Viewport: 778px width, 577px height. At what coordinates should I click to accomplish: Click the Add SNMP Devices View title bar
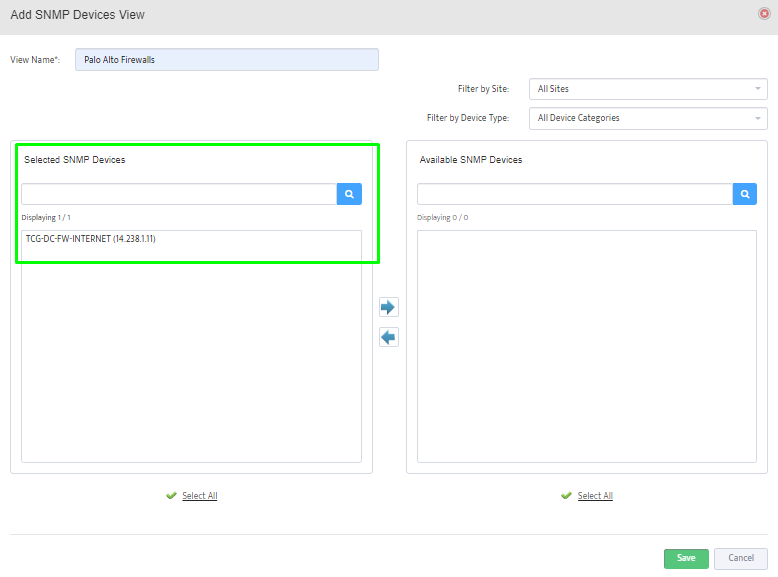300,15
